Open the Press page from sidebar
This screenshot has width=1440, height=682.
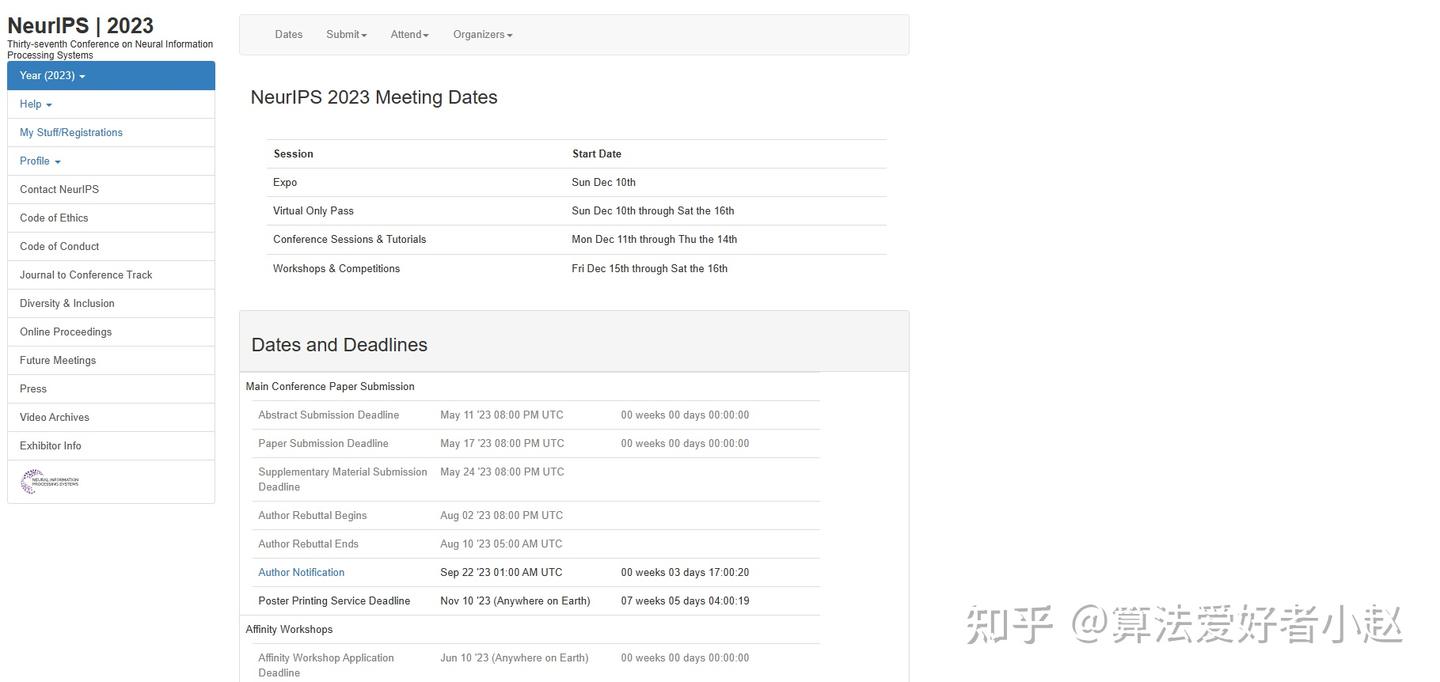click(32, 388)
